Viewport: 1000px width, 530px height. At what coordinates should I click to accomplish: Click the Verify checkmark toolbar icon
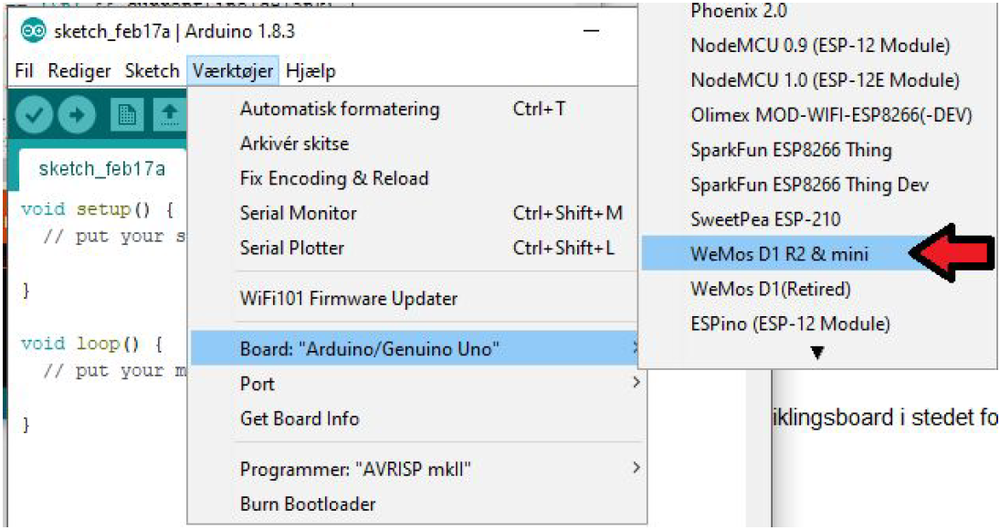click(34, 115)
